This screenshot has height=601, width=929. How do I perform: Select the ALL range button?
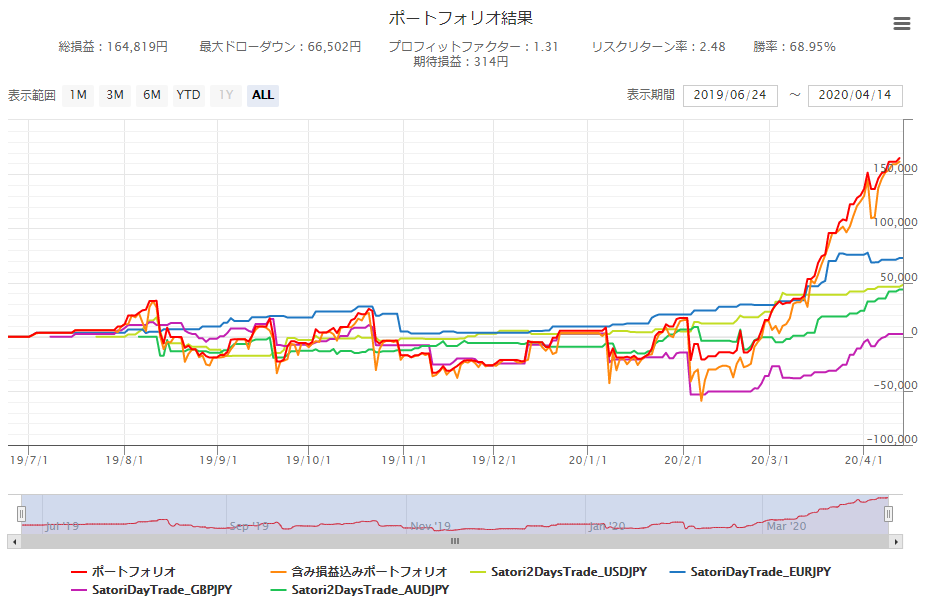tap(262, 95)
